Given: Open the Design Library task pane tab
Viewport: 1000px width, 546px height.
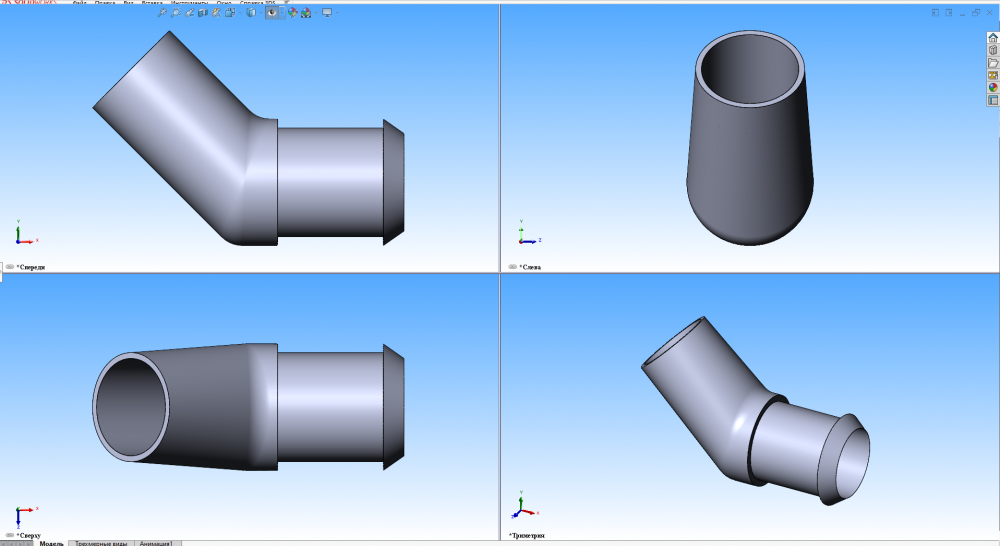Looking at the screenshot, I should [993, 50].
